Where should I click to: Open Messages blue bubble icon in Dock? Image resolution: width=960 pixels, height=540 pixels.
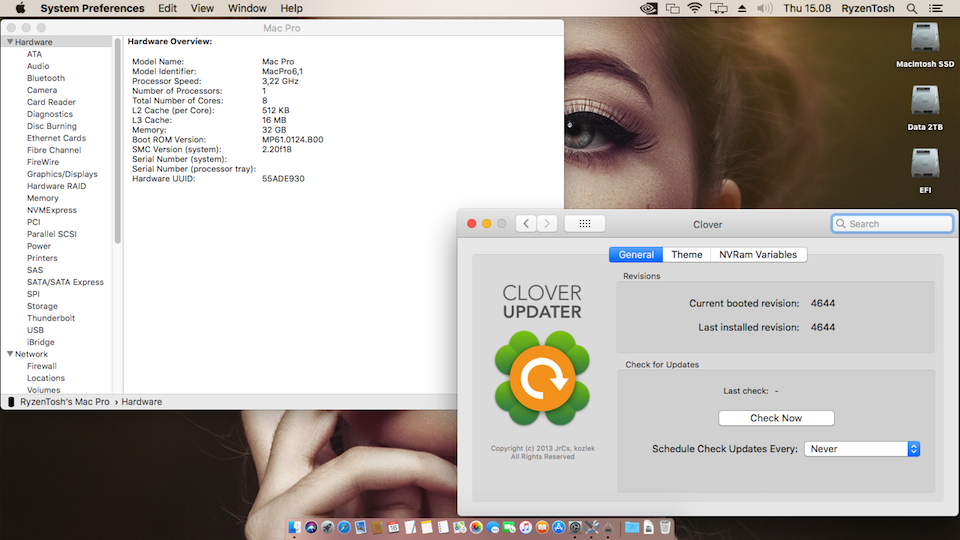point(492,527)
